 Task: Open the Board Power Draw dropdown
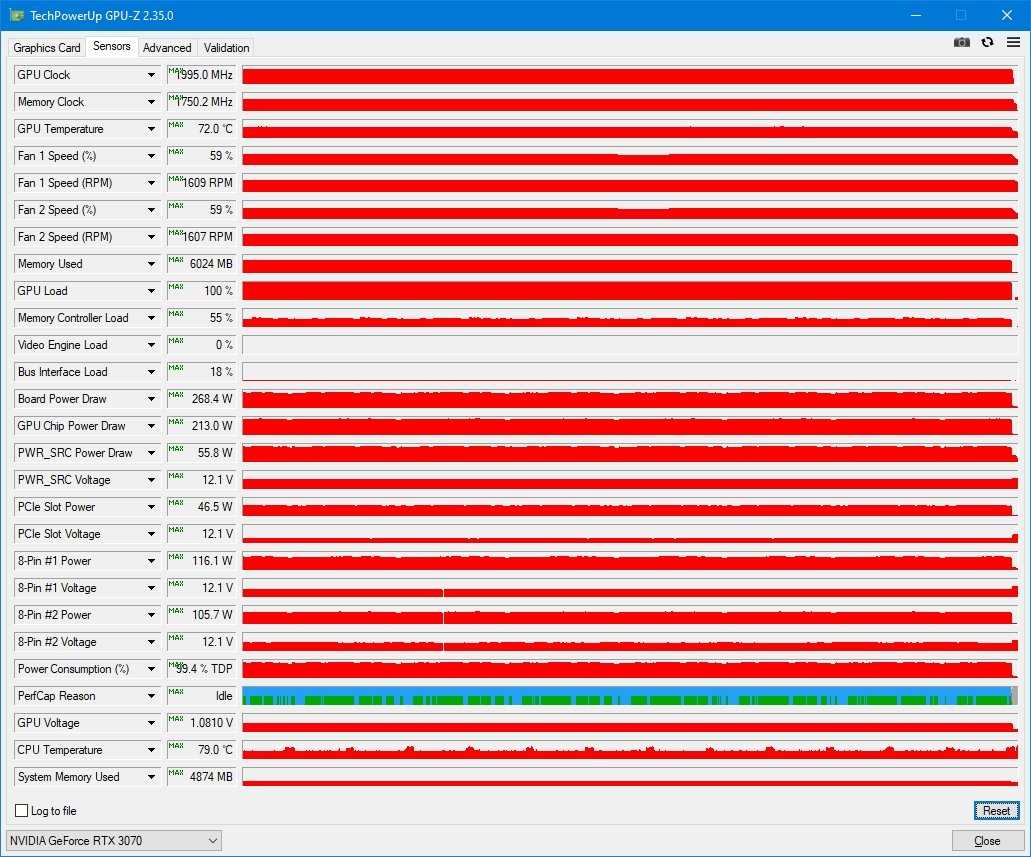tap(151, 399)
